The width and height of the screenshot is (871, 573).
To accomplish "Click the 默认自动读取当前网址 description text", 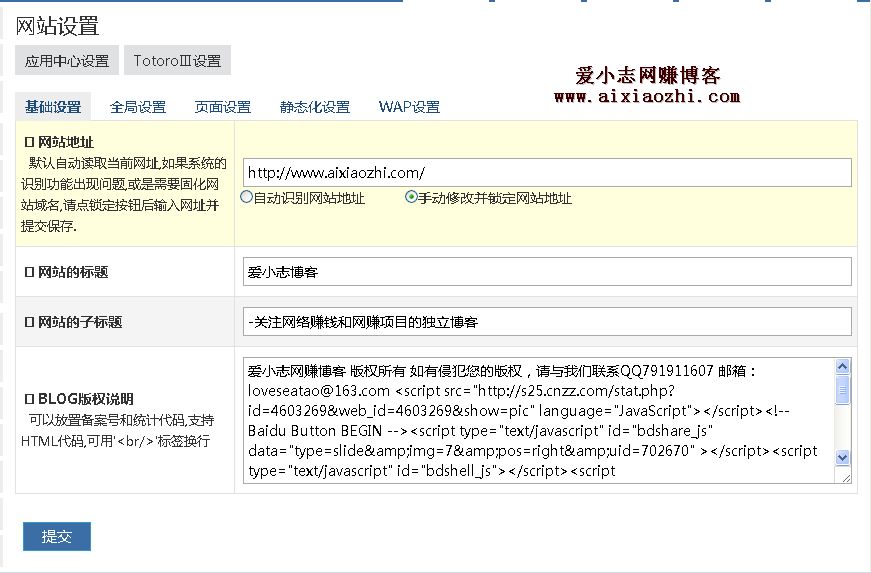I will tap(124, 194).
